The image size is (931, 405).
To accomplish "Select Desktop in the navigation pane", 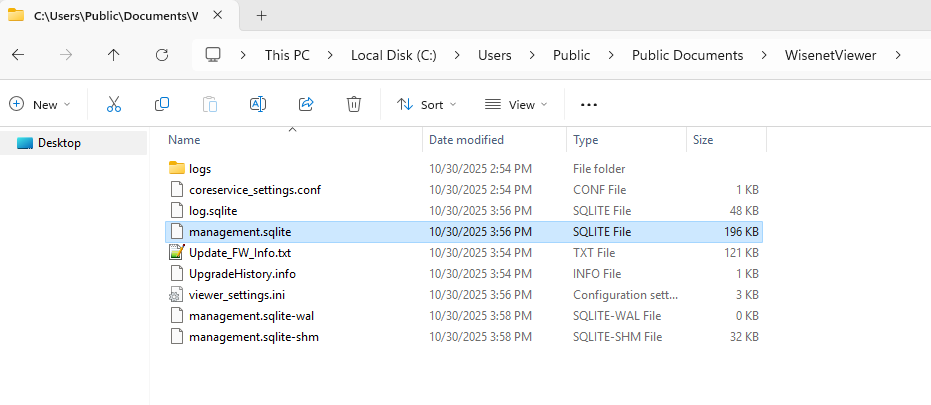I will [59, 143].
